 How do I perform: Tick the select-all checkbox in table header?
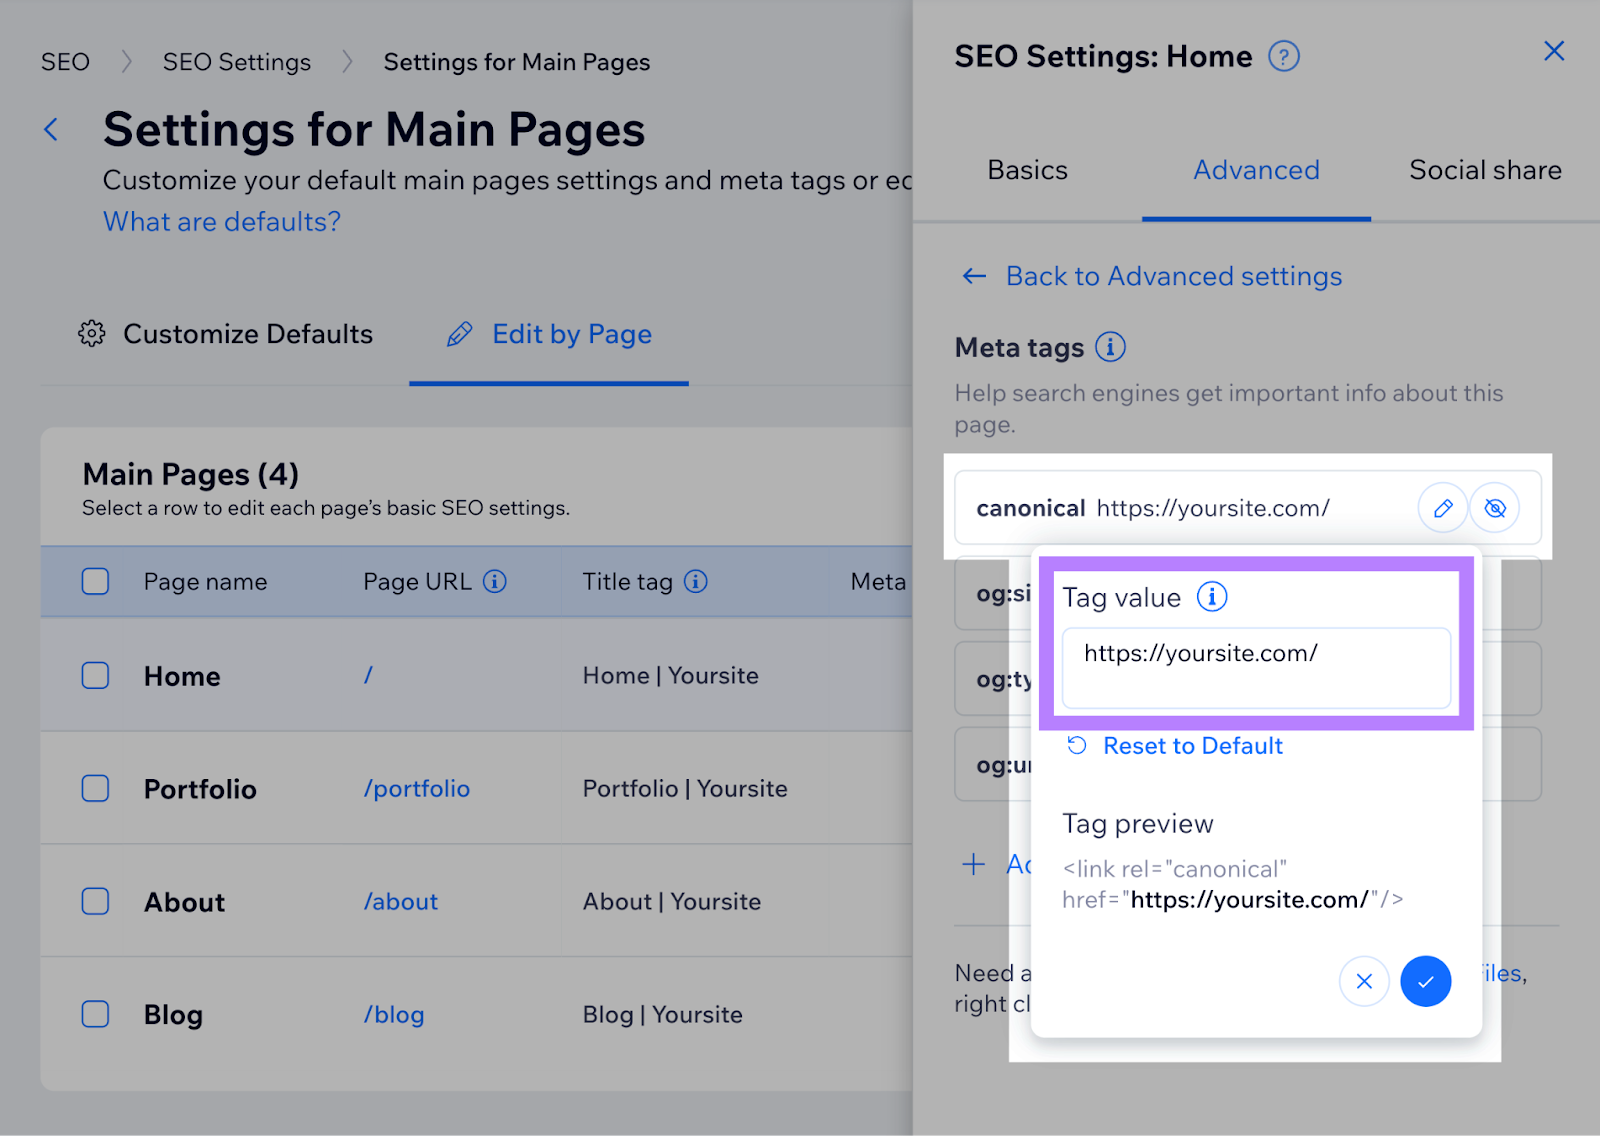pos(95,581)
